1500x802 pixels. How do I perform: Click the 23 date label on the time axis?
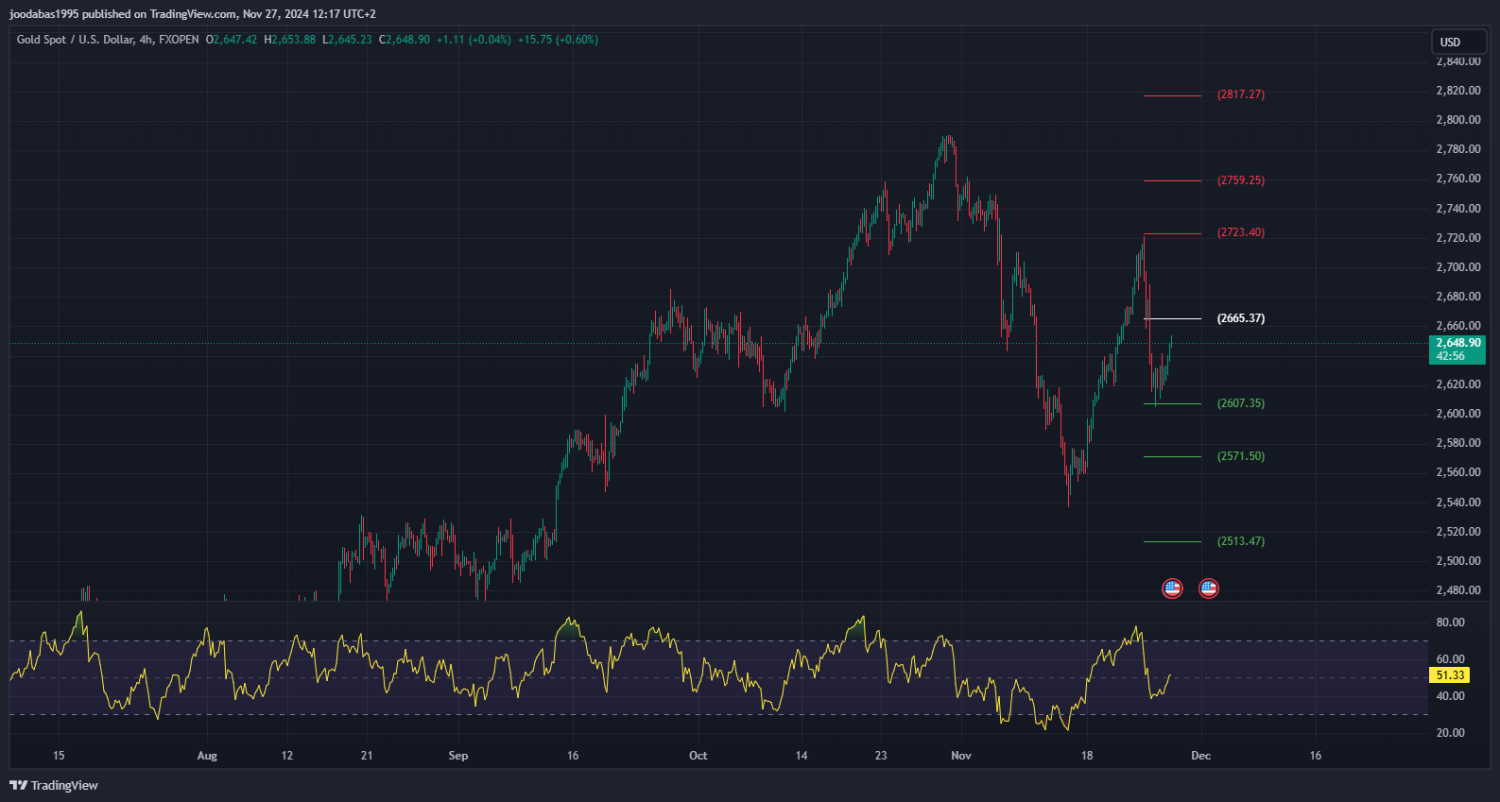(x=881, y=755)
